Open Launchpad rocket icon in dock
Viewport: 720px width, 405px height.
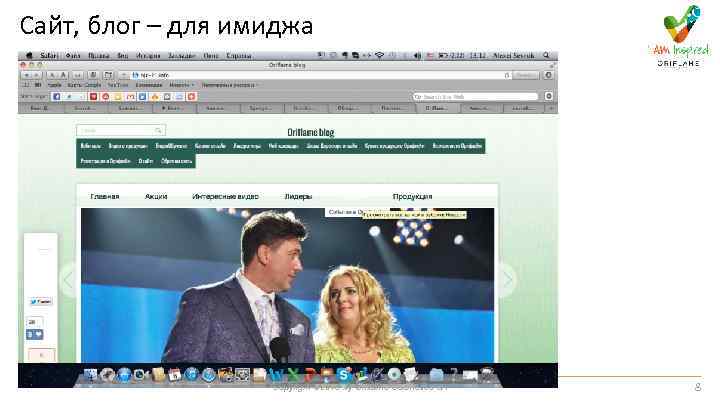107,375
